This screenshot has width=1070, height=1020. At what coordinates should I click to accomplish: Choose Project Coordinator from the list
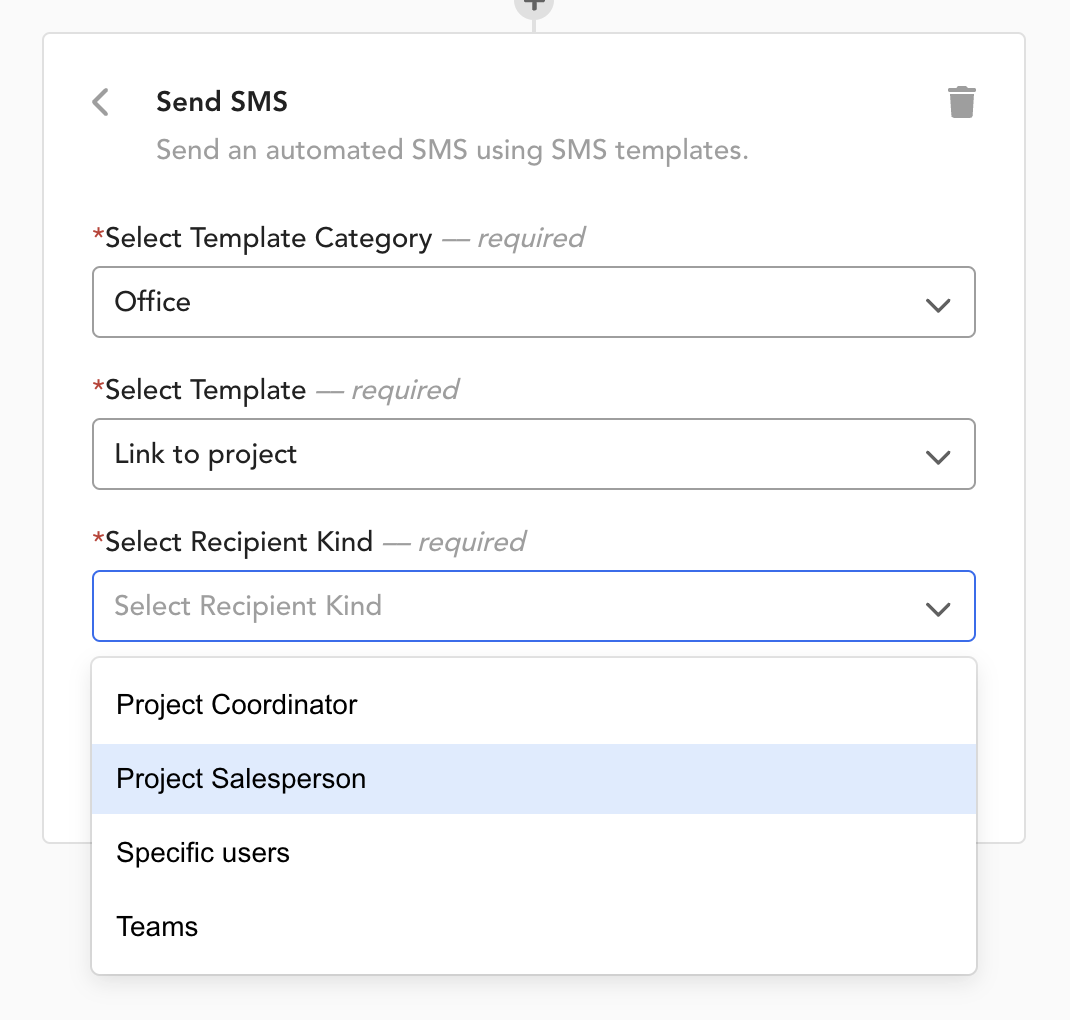(x=534, y=705)
